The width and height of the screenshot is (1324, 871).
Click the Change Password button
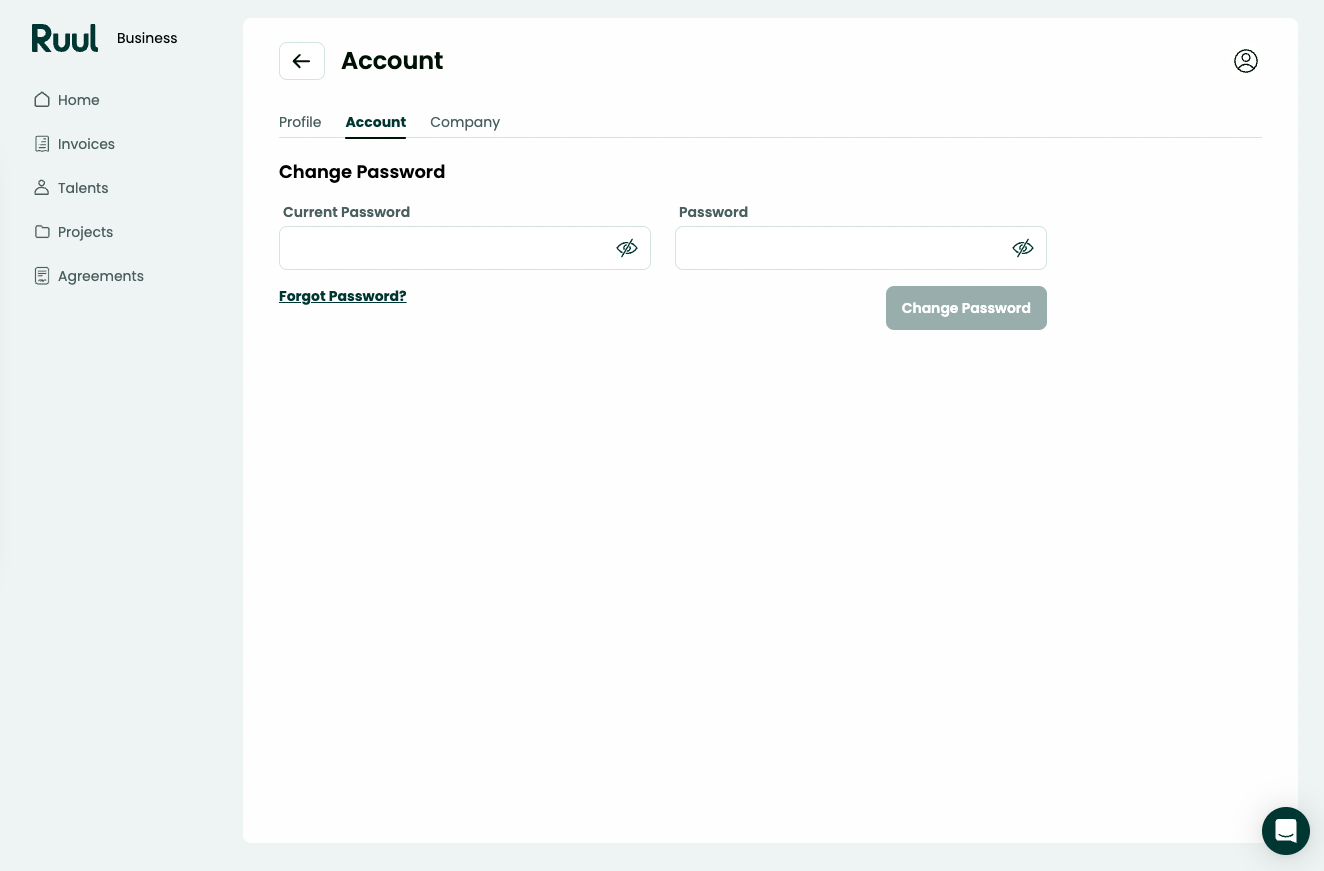(966, 308)
